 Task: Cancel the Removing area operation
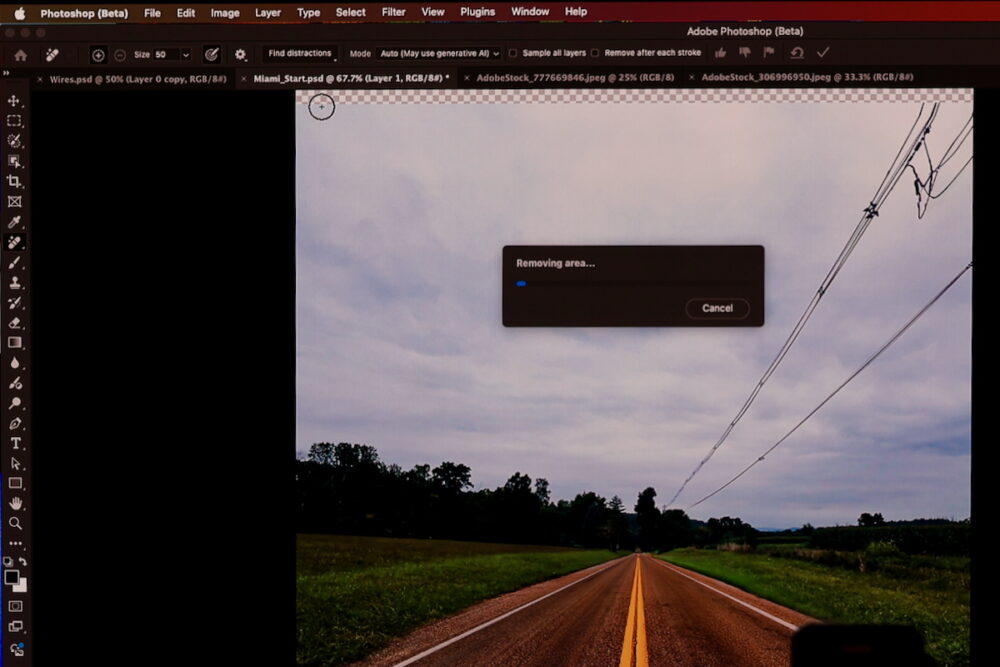click(x=717, y=308)
